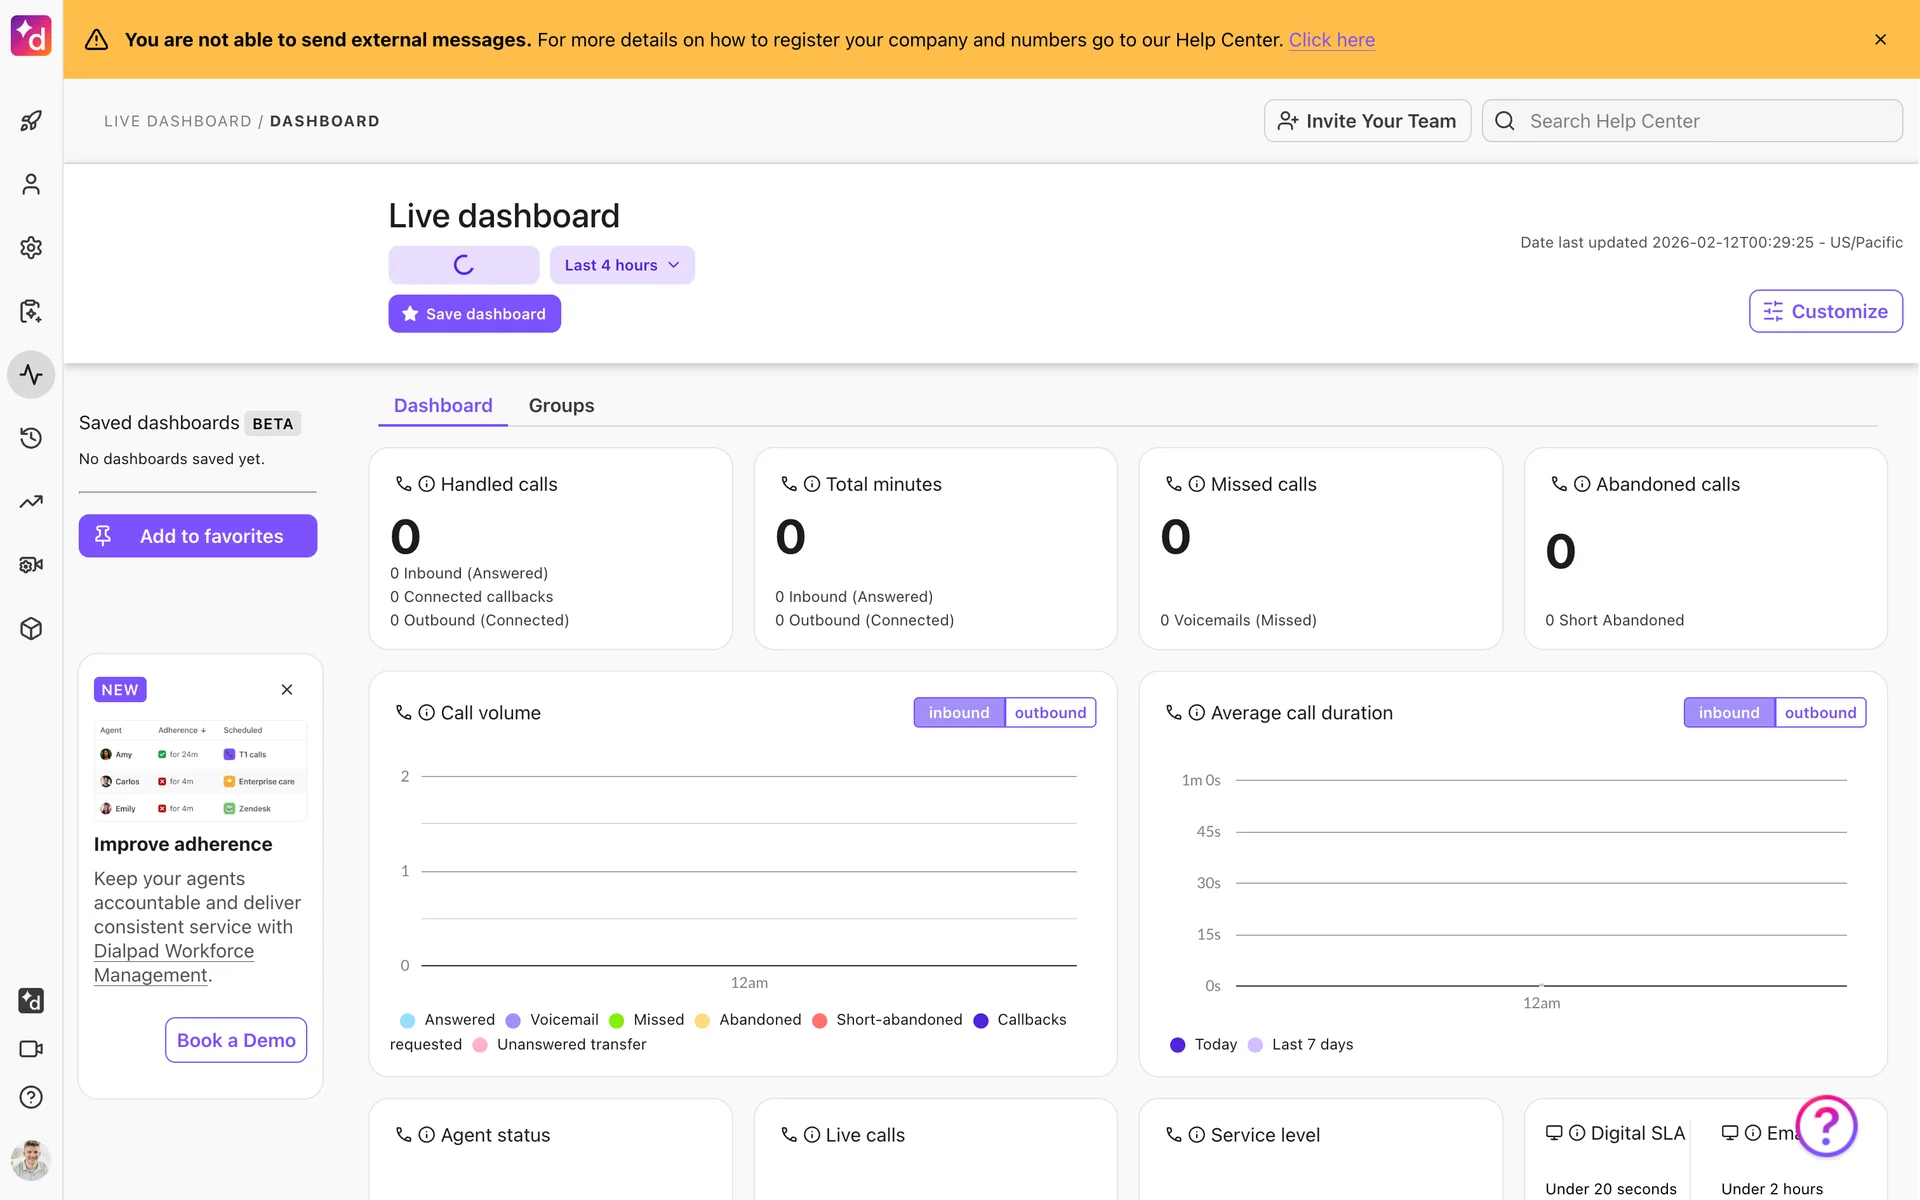The height and width of the screenshot is (1200, 1920).
Task: Open the rocket launch icon in sidebar
Action: click(x=31, y=121)
